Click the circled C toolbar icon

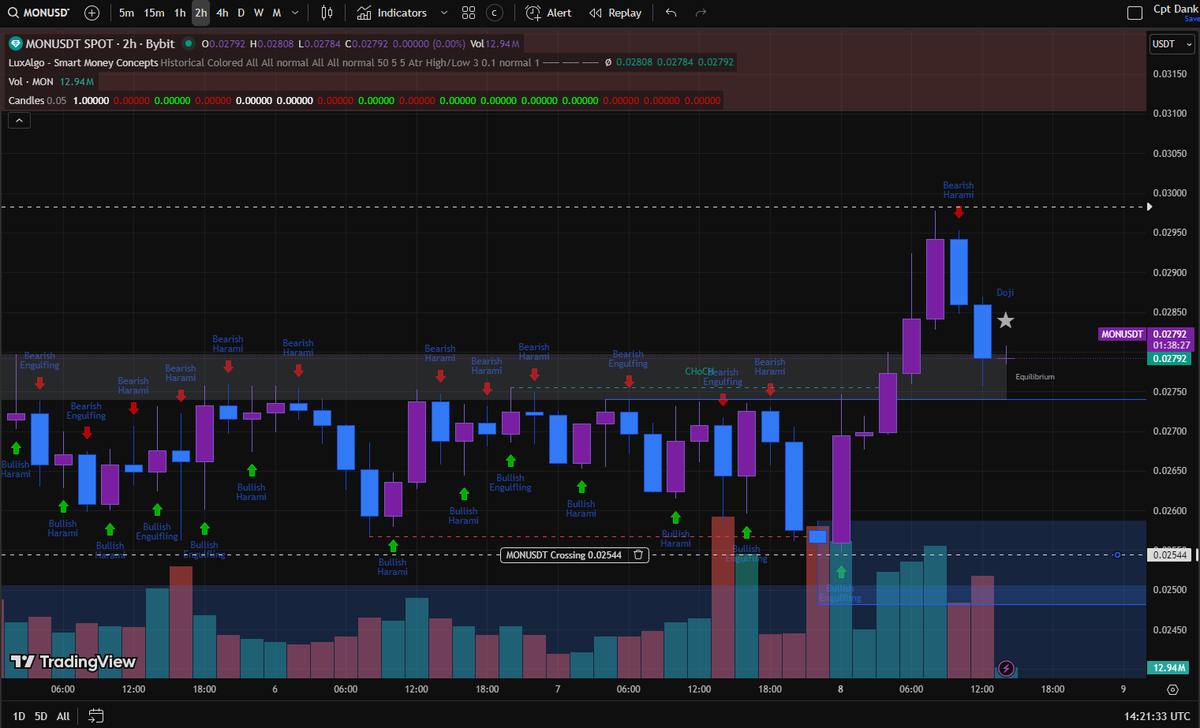tap(495, 13)
